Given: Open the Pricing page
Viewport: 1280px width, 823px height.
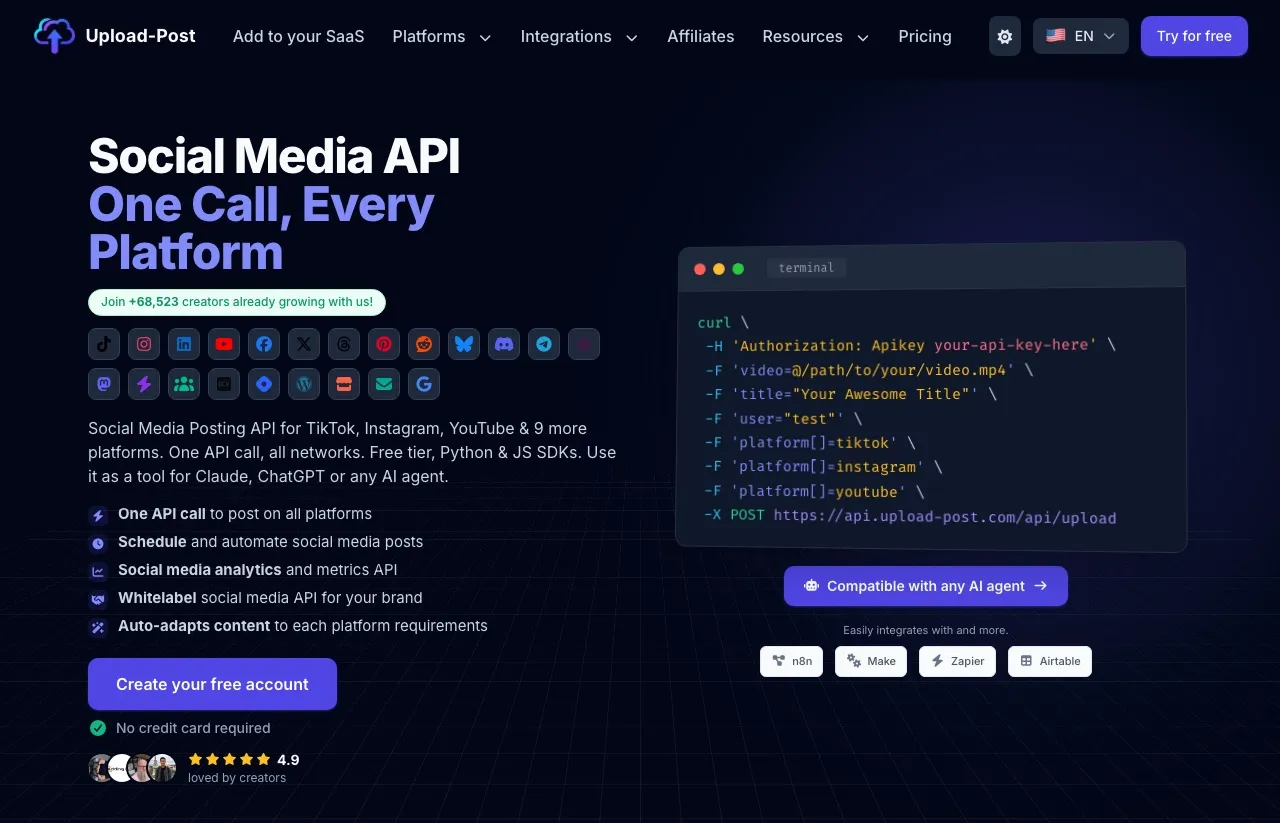Looking at the screenshot, I should (x=925, y=36).
